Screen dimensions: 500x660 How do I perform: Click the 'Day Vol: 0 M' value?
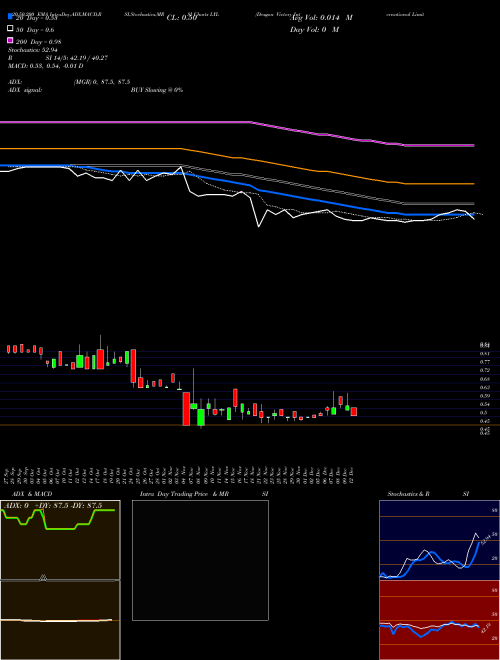314,29
